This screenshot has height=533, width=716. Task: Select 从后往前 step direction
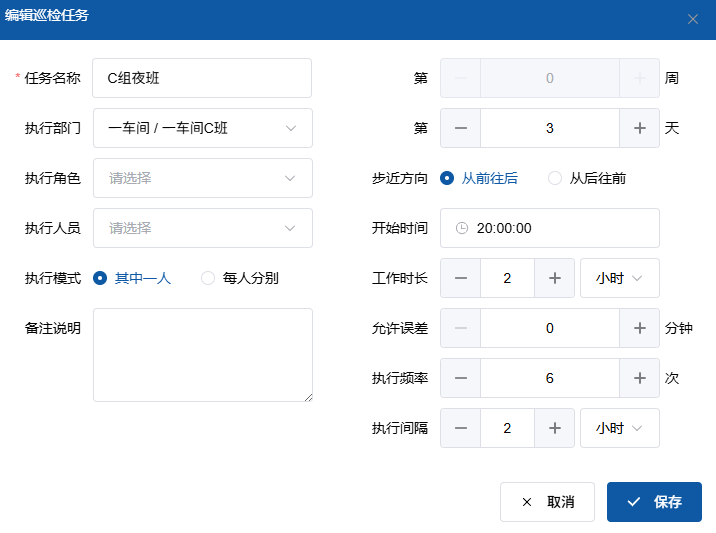[555, 178]
